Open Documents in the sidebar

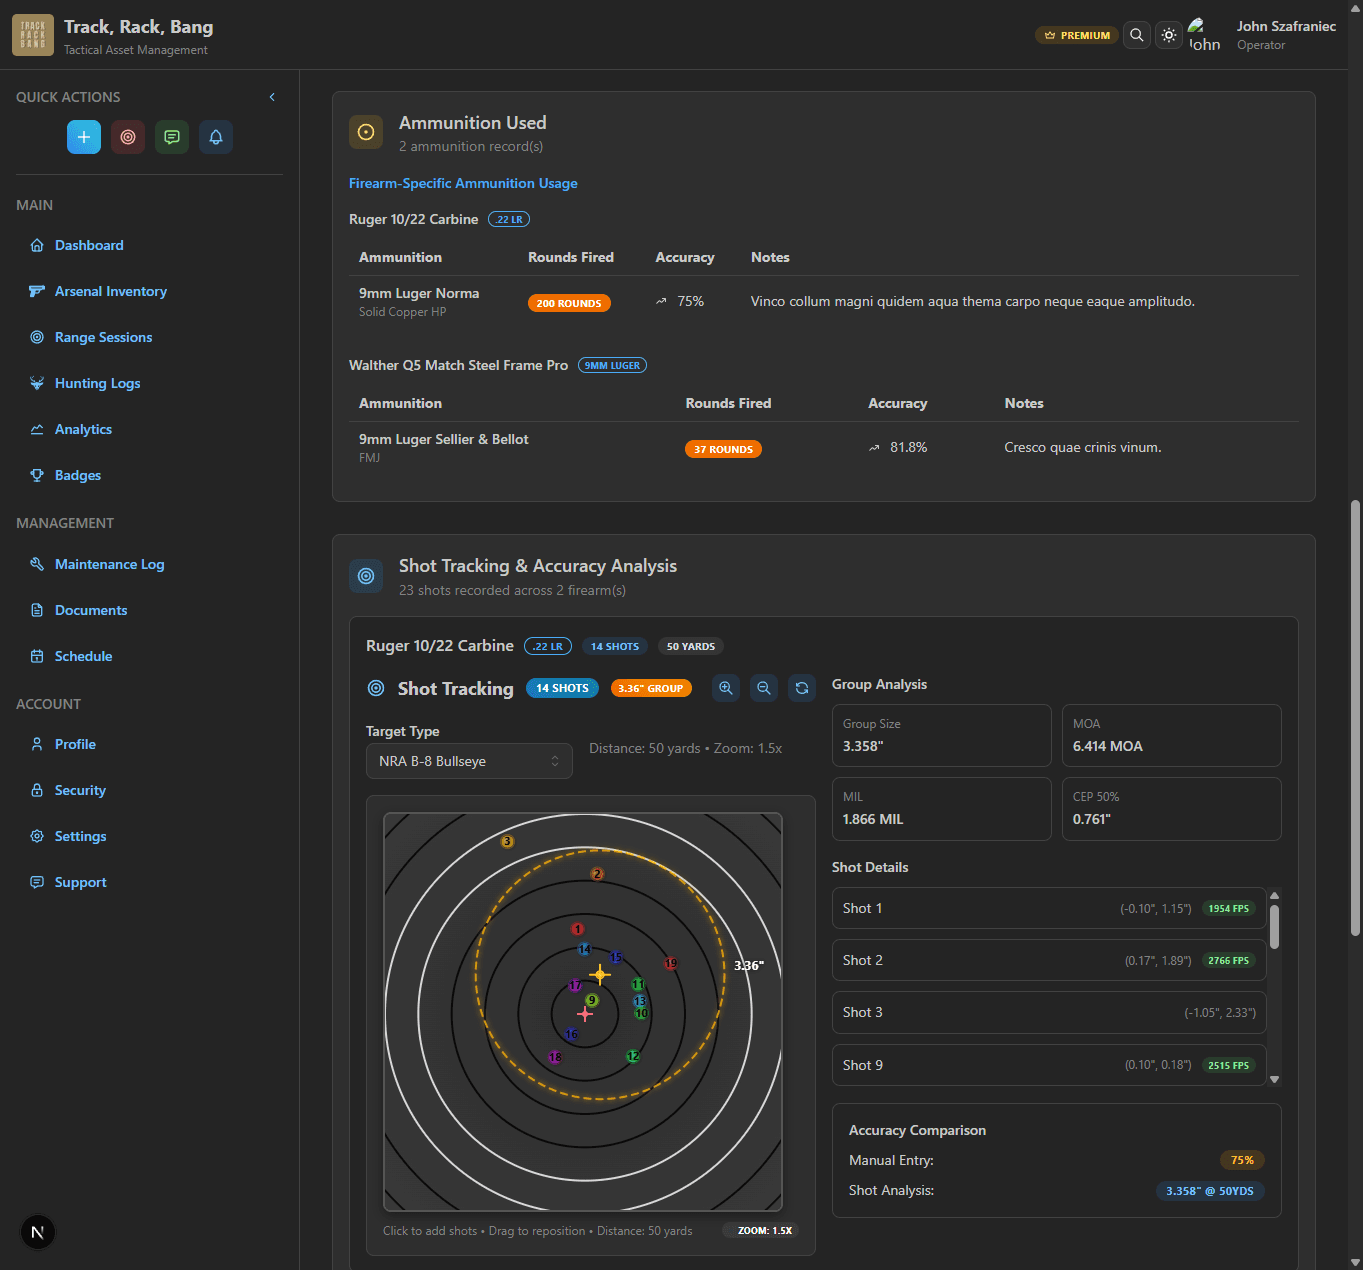[x=91, y=610]
